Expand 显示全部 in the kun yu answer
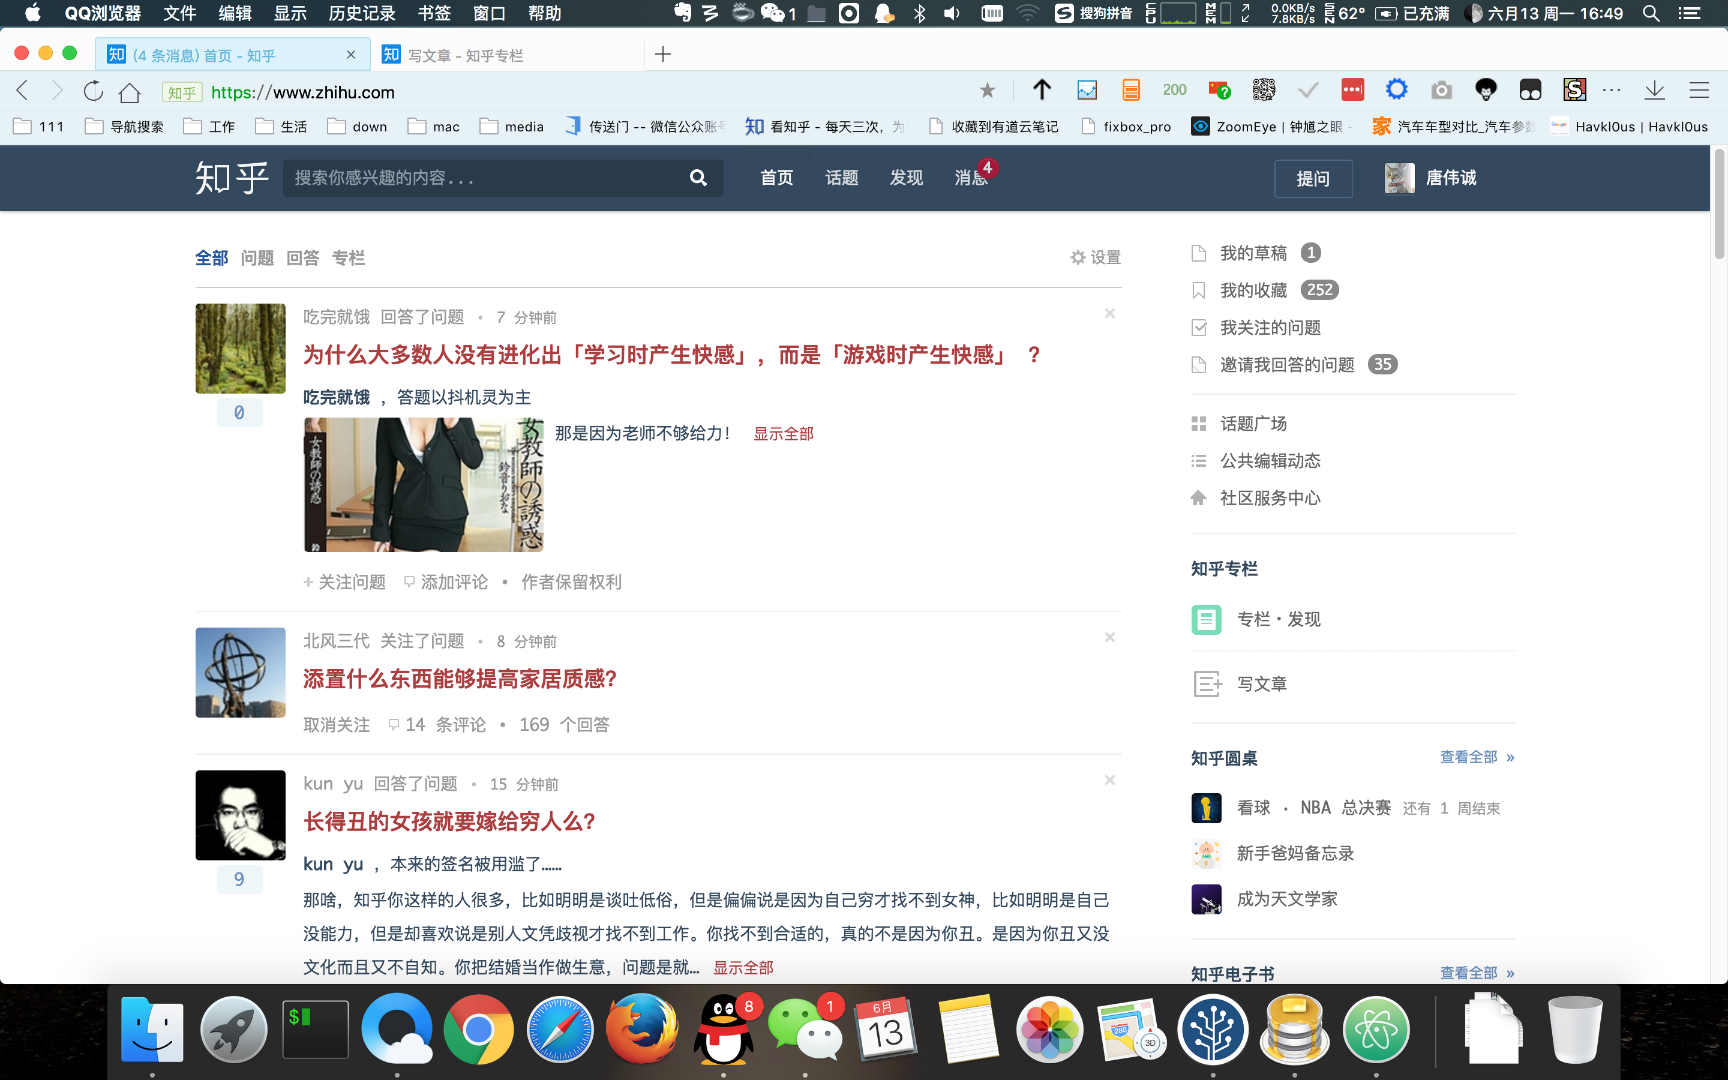This screenshot has height=1080, width=1728. coord(743,967)
